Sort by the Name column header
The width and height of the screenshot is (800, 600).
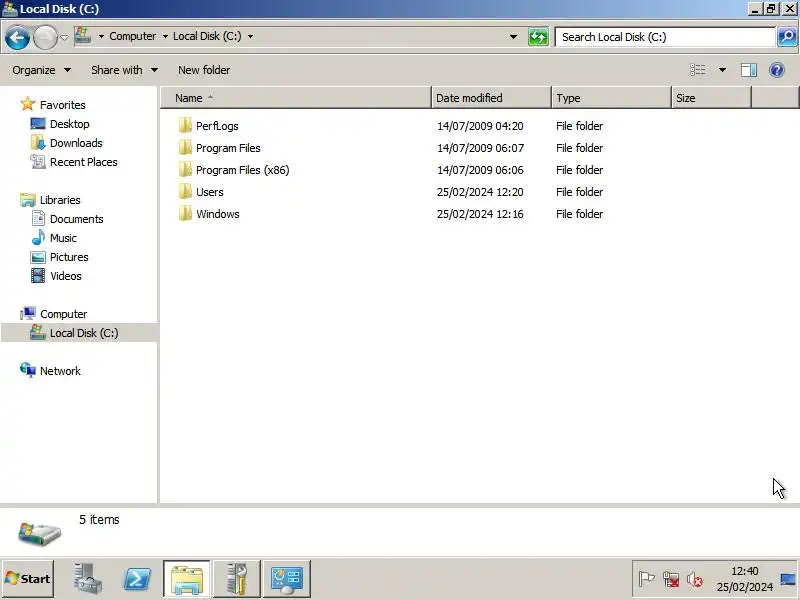[296, 98]
